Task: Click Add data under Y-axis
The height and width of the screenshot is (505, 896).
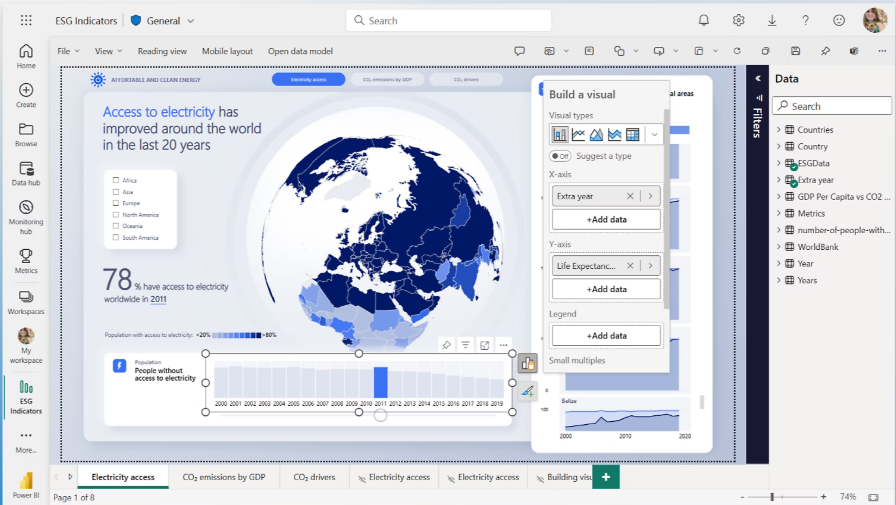Action: [606, 289]
